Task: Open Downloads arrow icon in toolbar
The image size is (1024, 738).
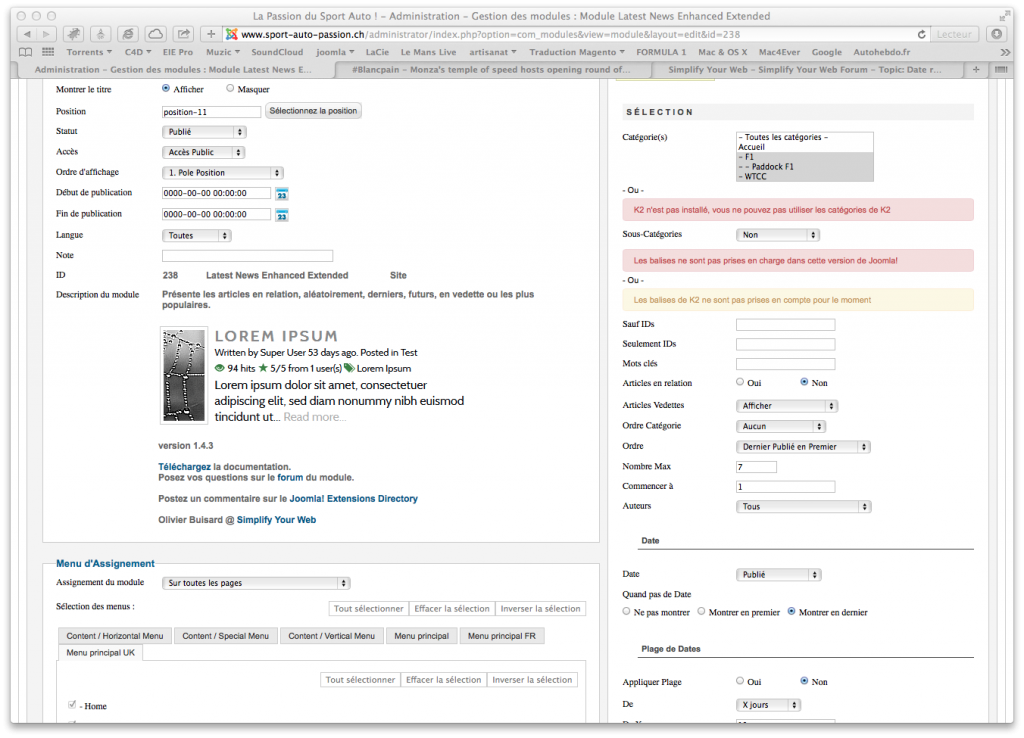Action: click(998, 34)
